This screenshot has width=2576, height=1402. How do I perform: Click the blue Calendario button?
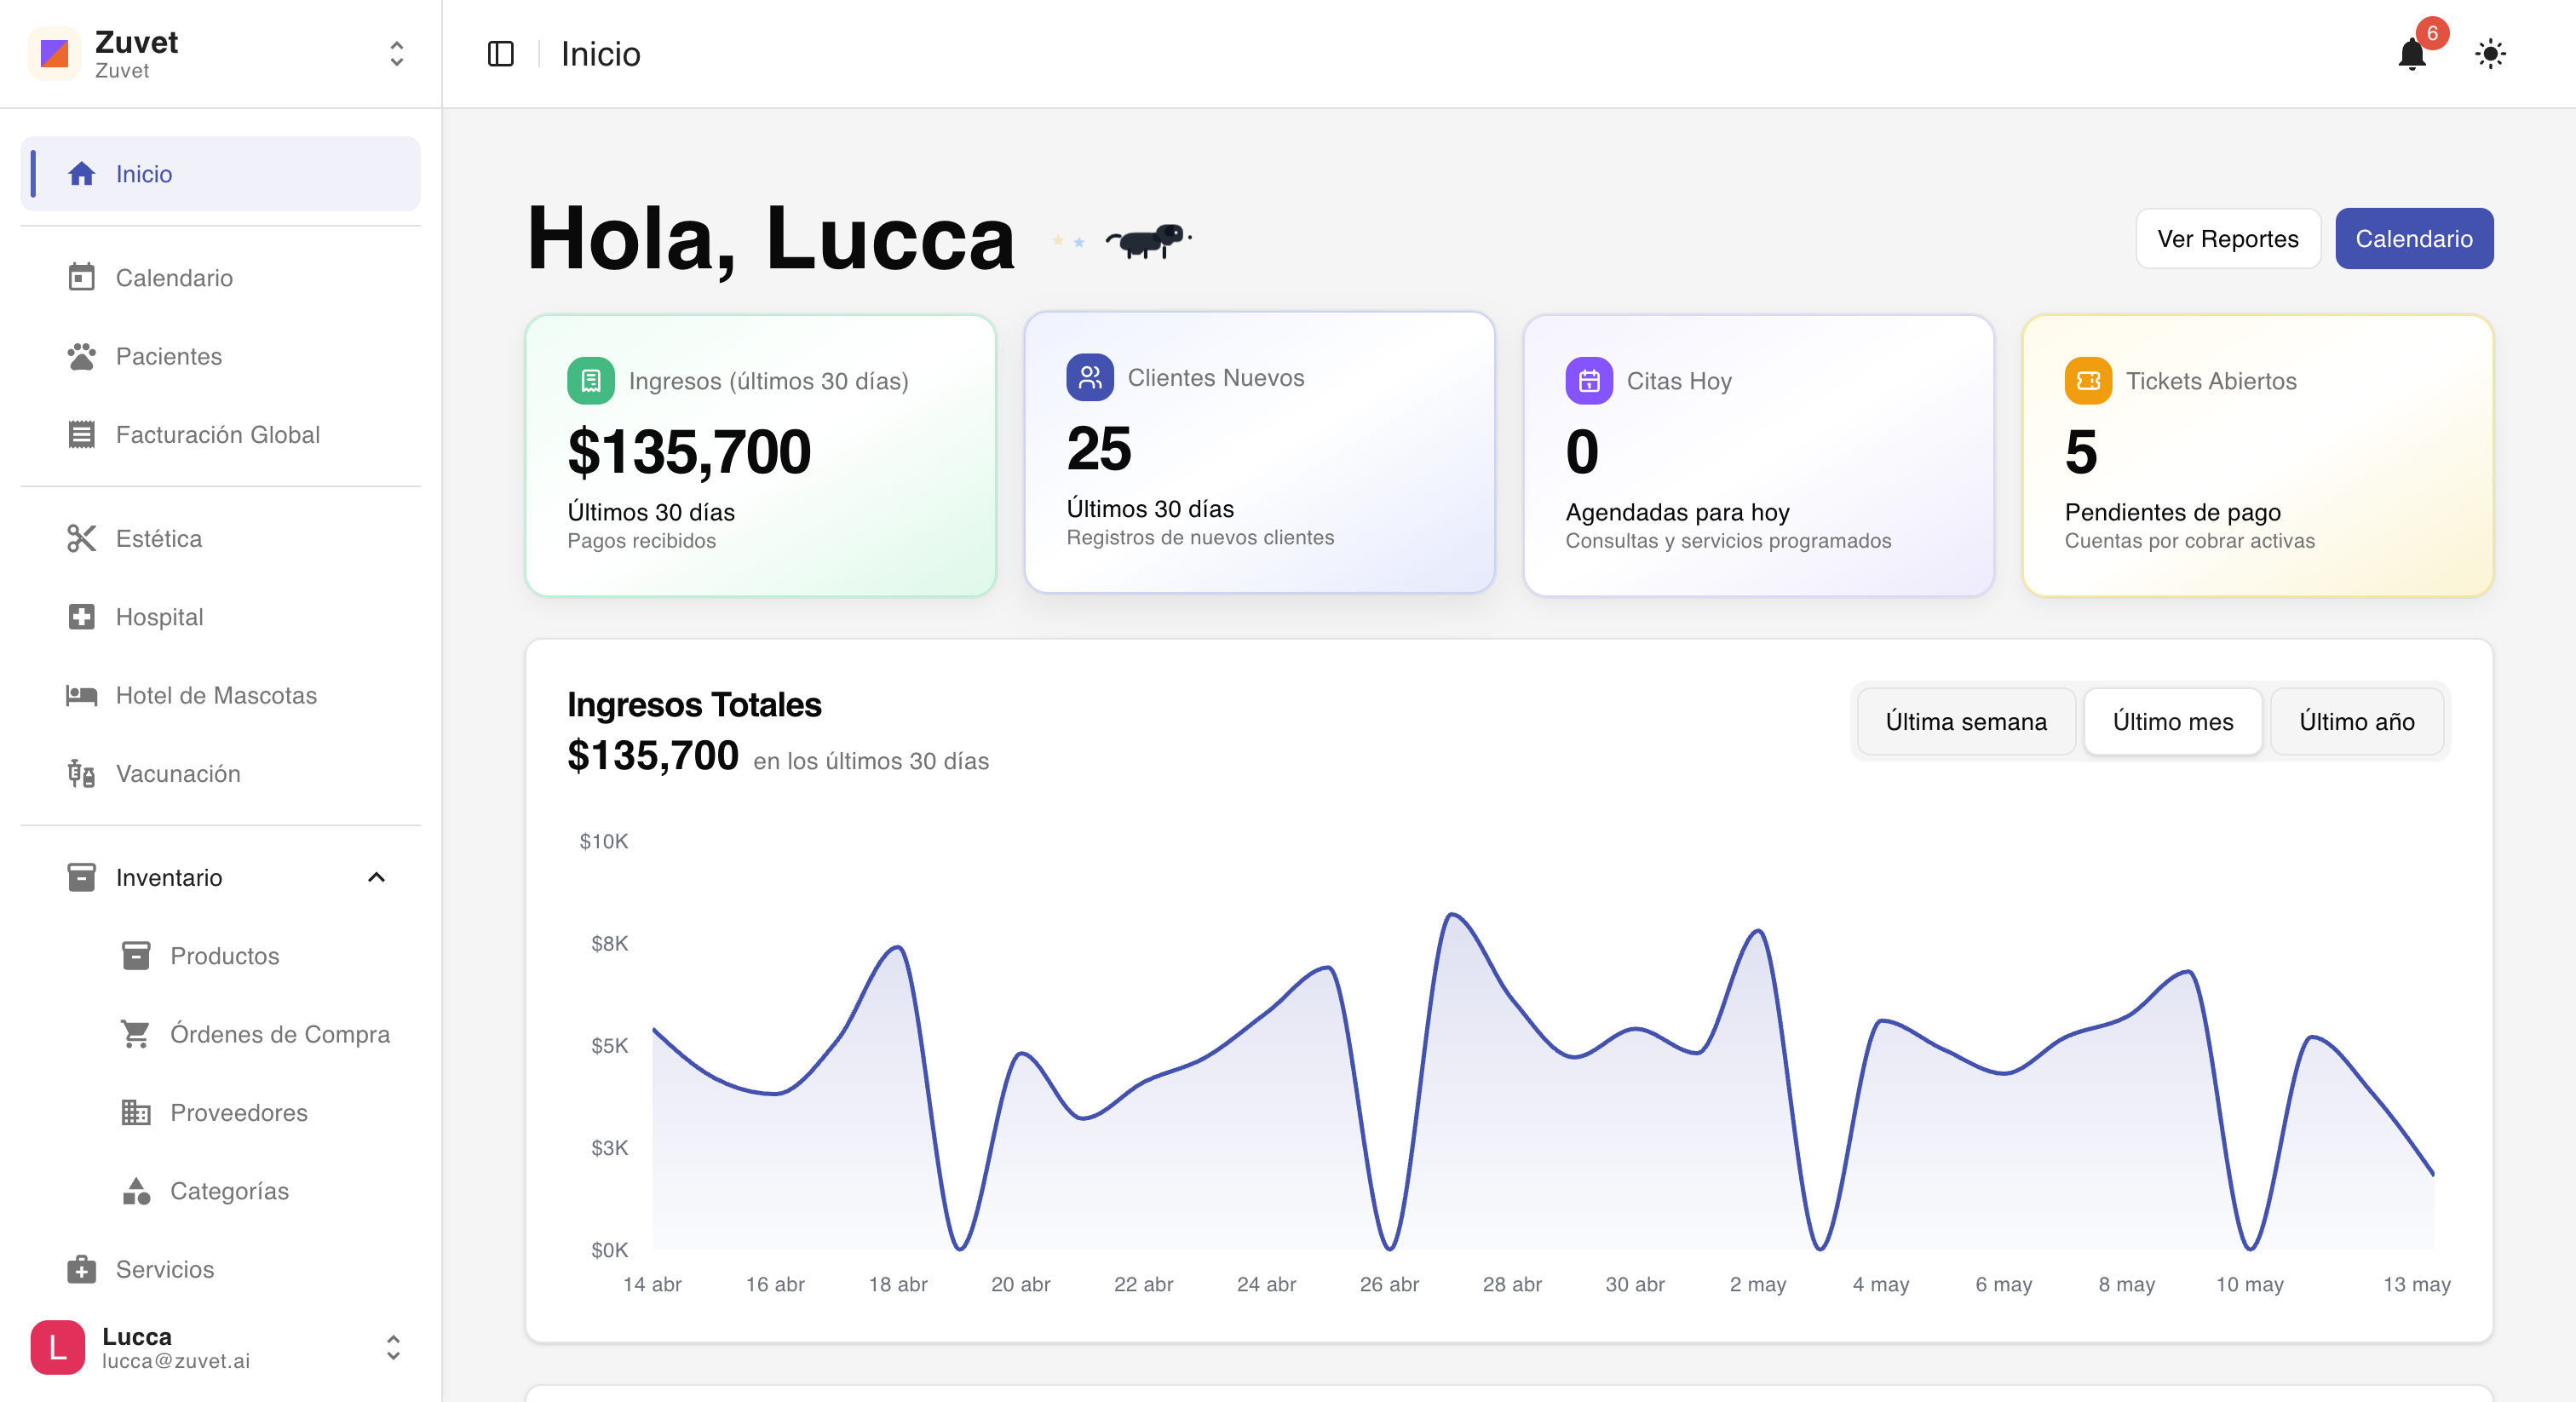pyautogui.click(x=2413, y=238)
